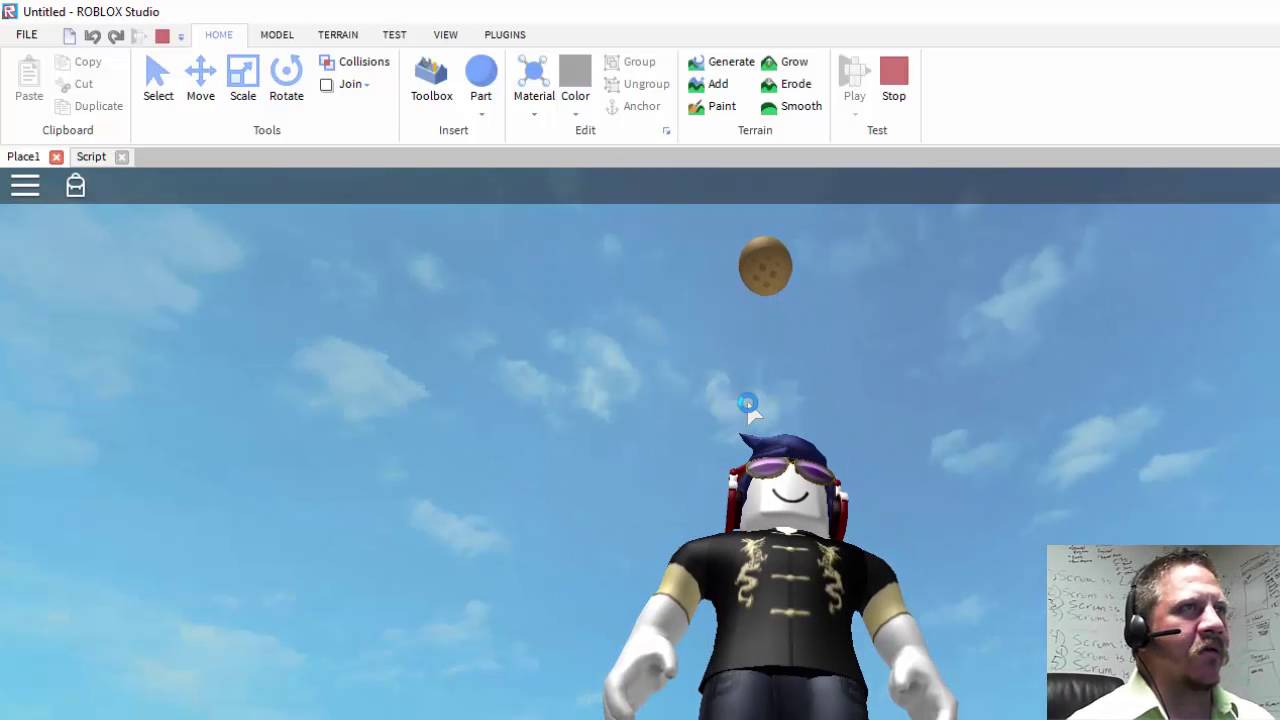1280x720 pixels.
Task: Click the floating cookie object
Action: click(x=765, y=266)
